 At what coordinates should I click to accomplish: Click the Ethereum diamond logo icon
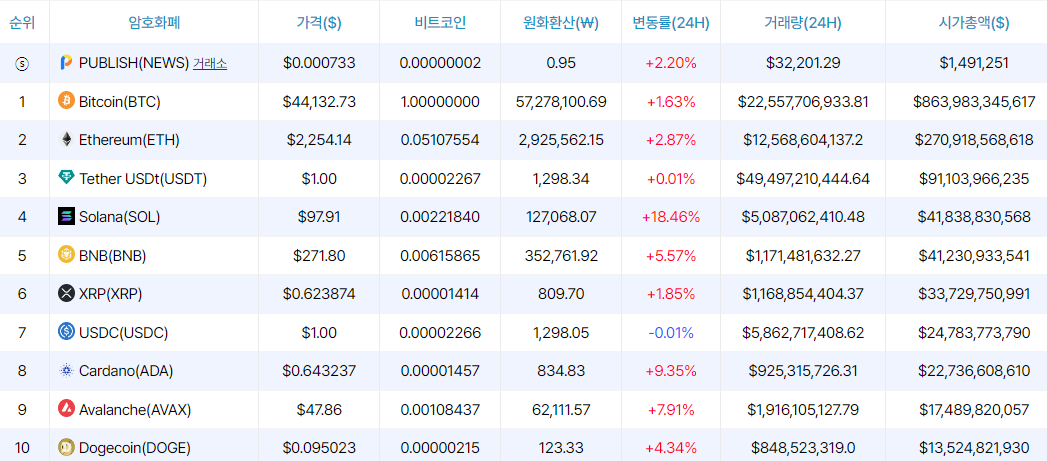click(x=66, y=140)
